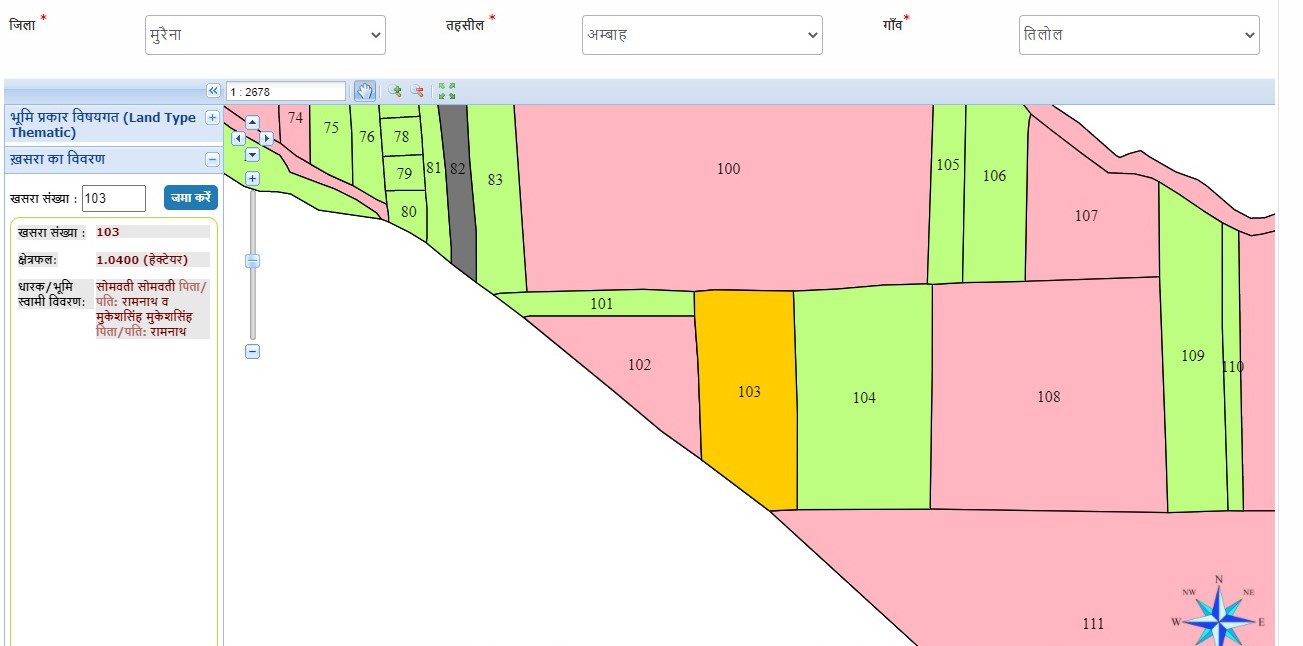Pan the map left with the arrow

[x=238, y=138]
